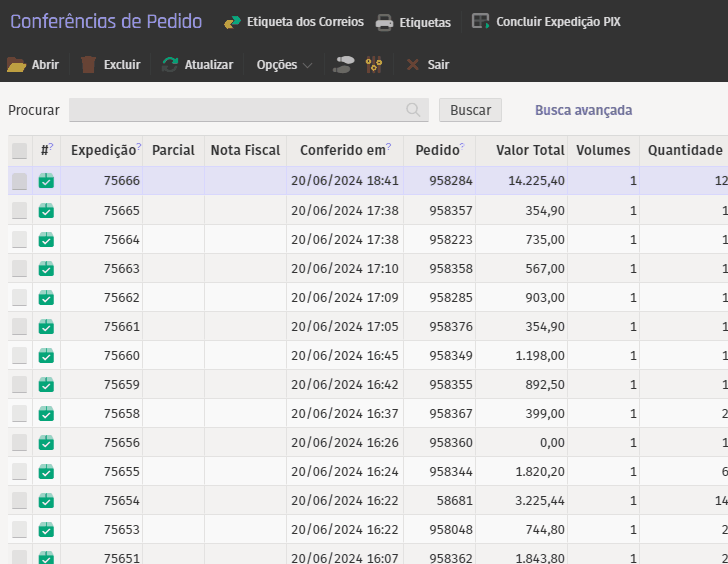Open status icon of expedição 75665
Viewport: 728px width, 564px height.
point(46,211)
